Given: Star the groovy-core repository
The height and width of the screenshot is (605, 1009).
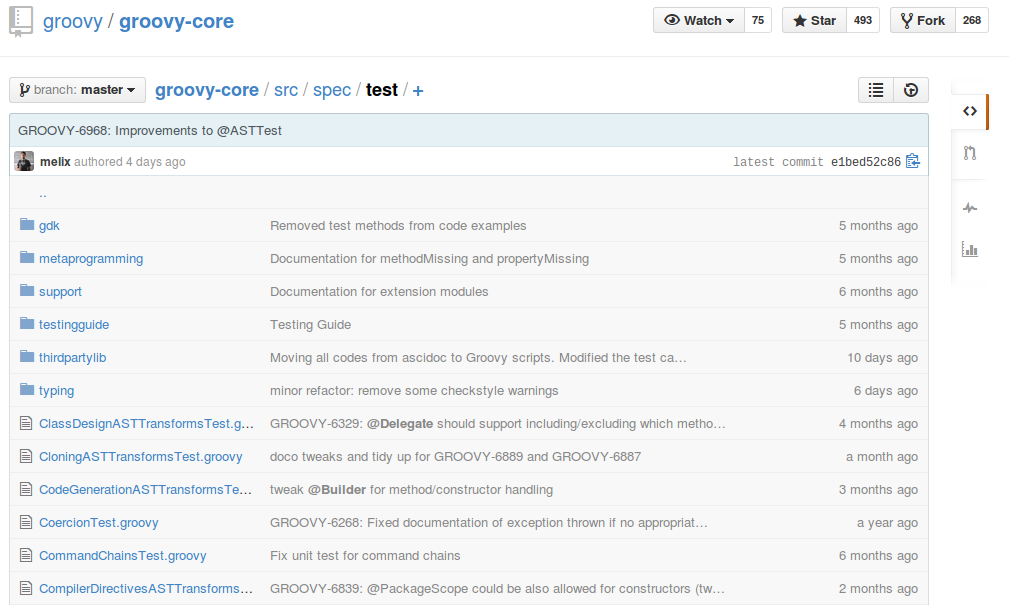Looking at the screenshot, I should click(813, 19).
